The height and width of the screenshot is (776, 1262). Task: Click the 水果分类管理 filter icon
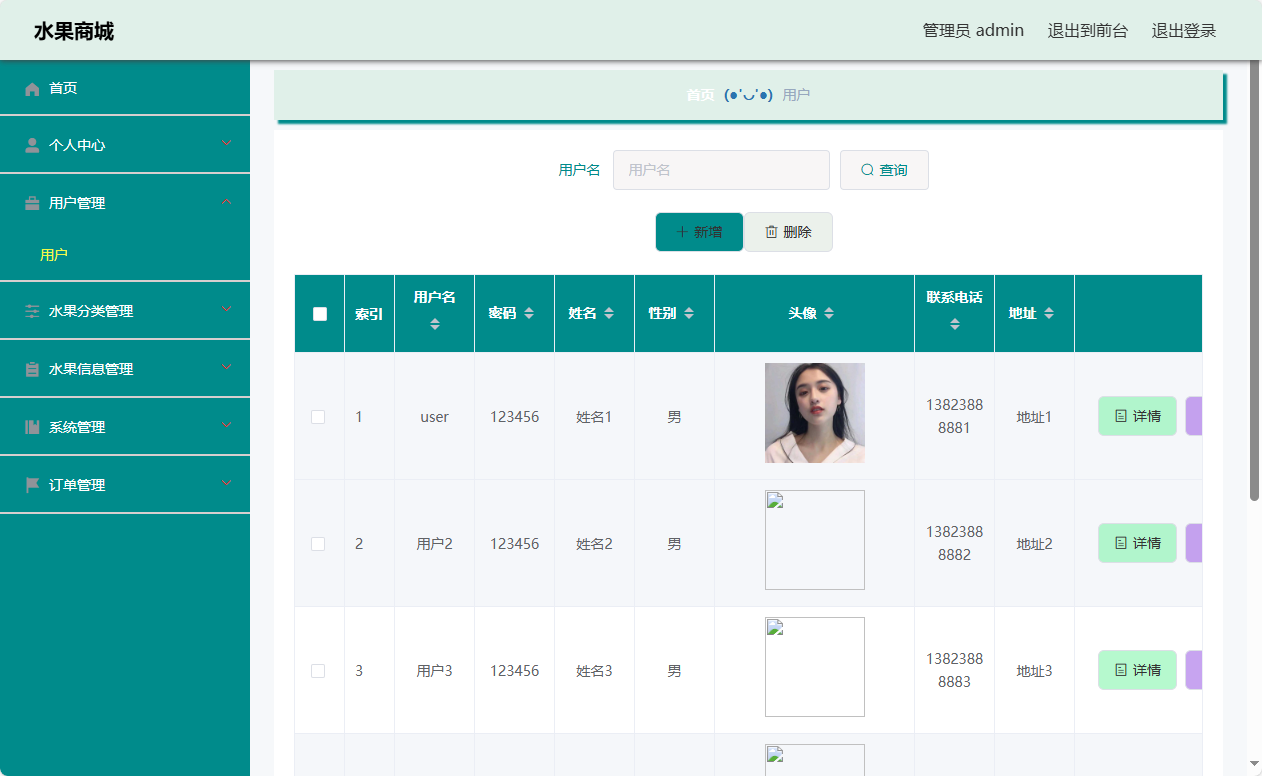click(31, 310)
